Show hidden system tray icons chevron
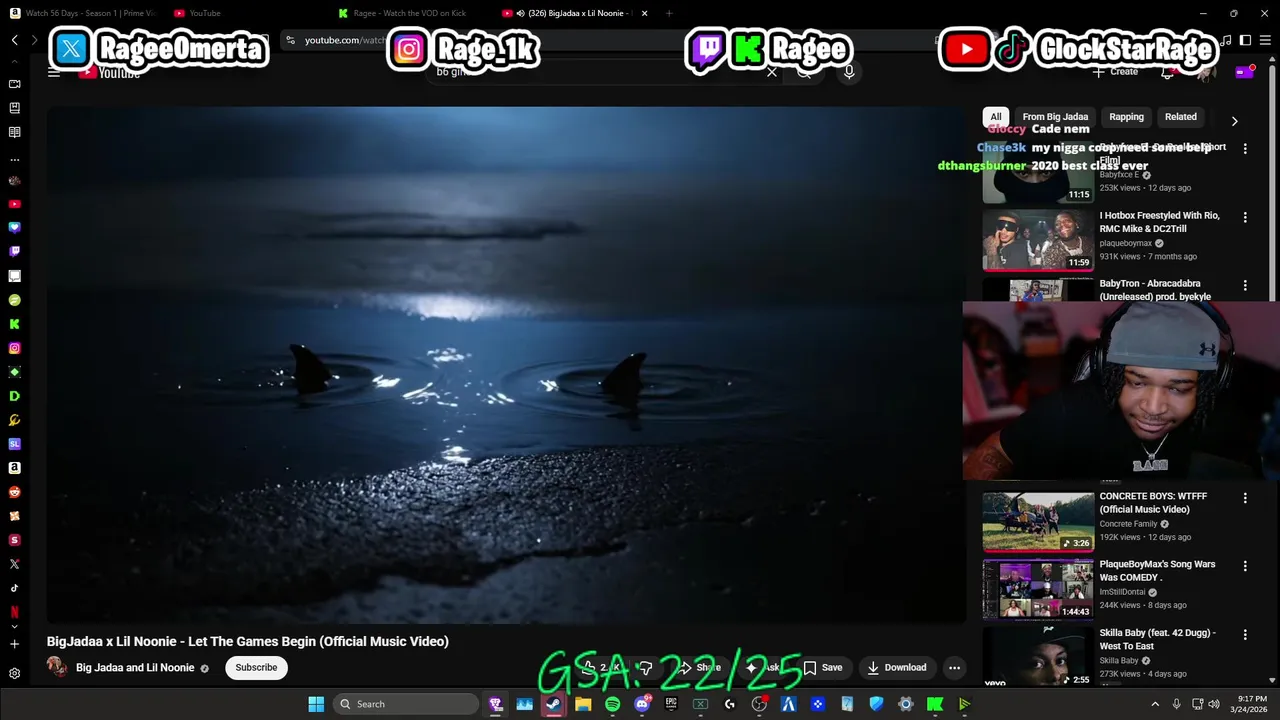This screenshot has width=1280, height=720. pyautogui.click(x=1154, y=704)
